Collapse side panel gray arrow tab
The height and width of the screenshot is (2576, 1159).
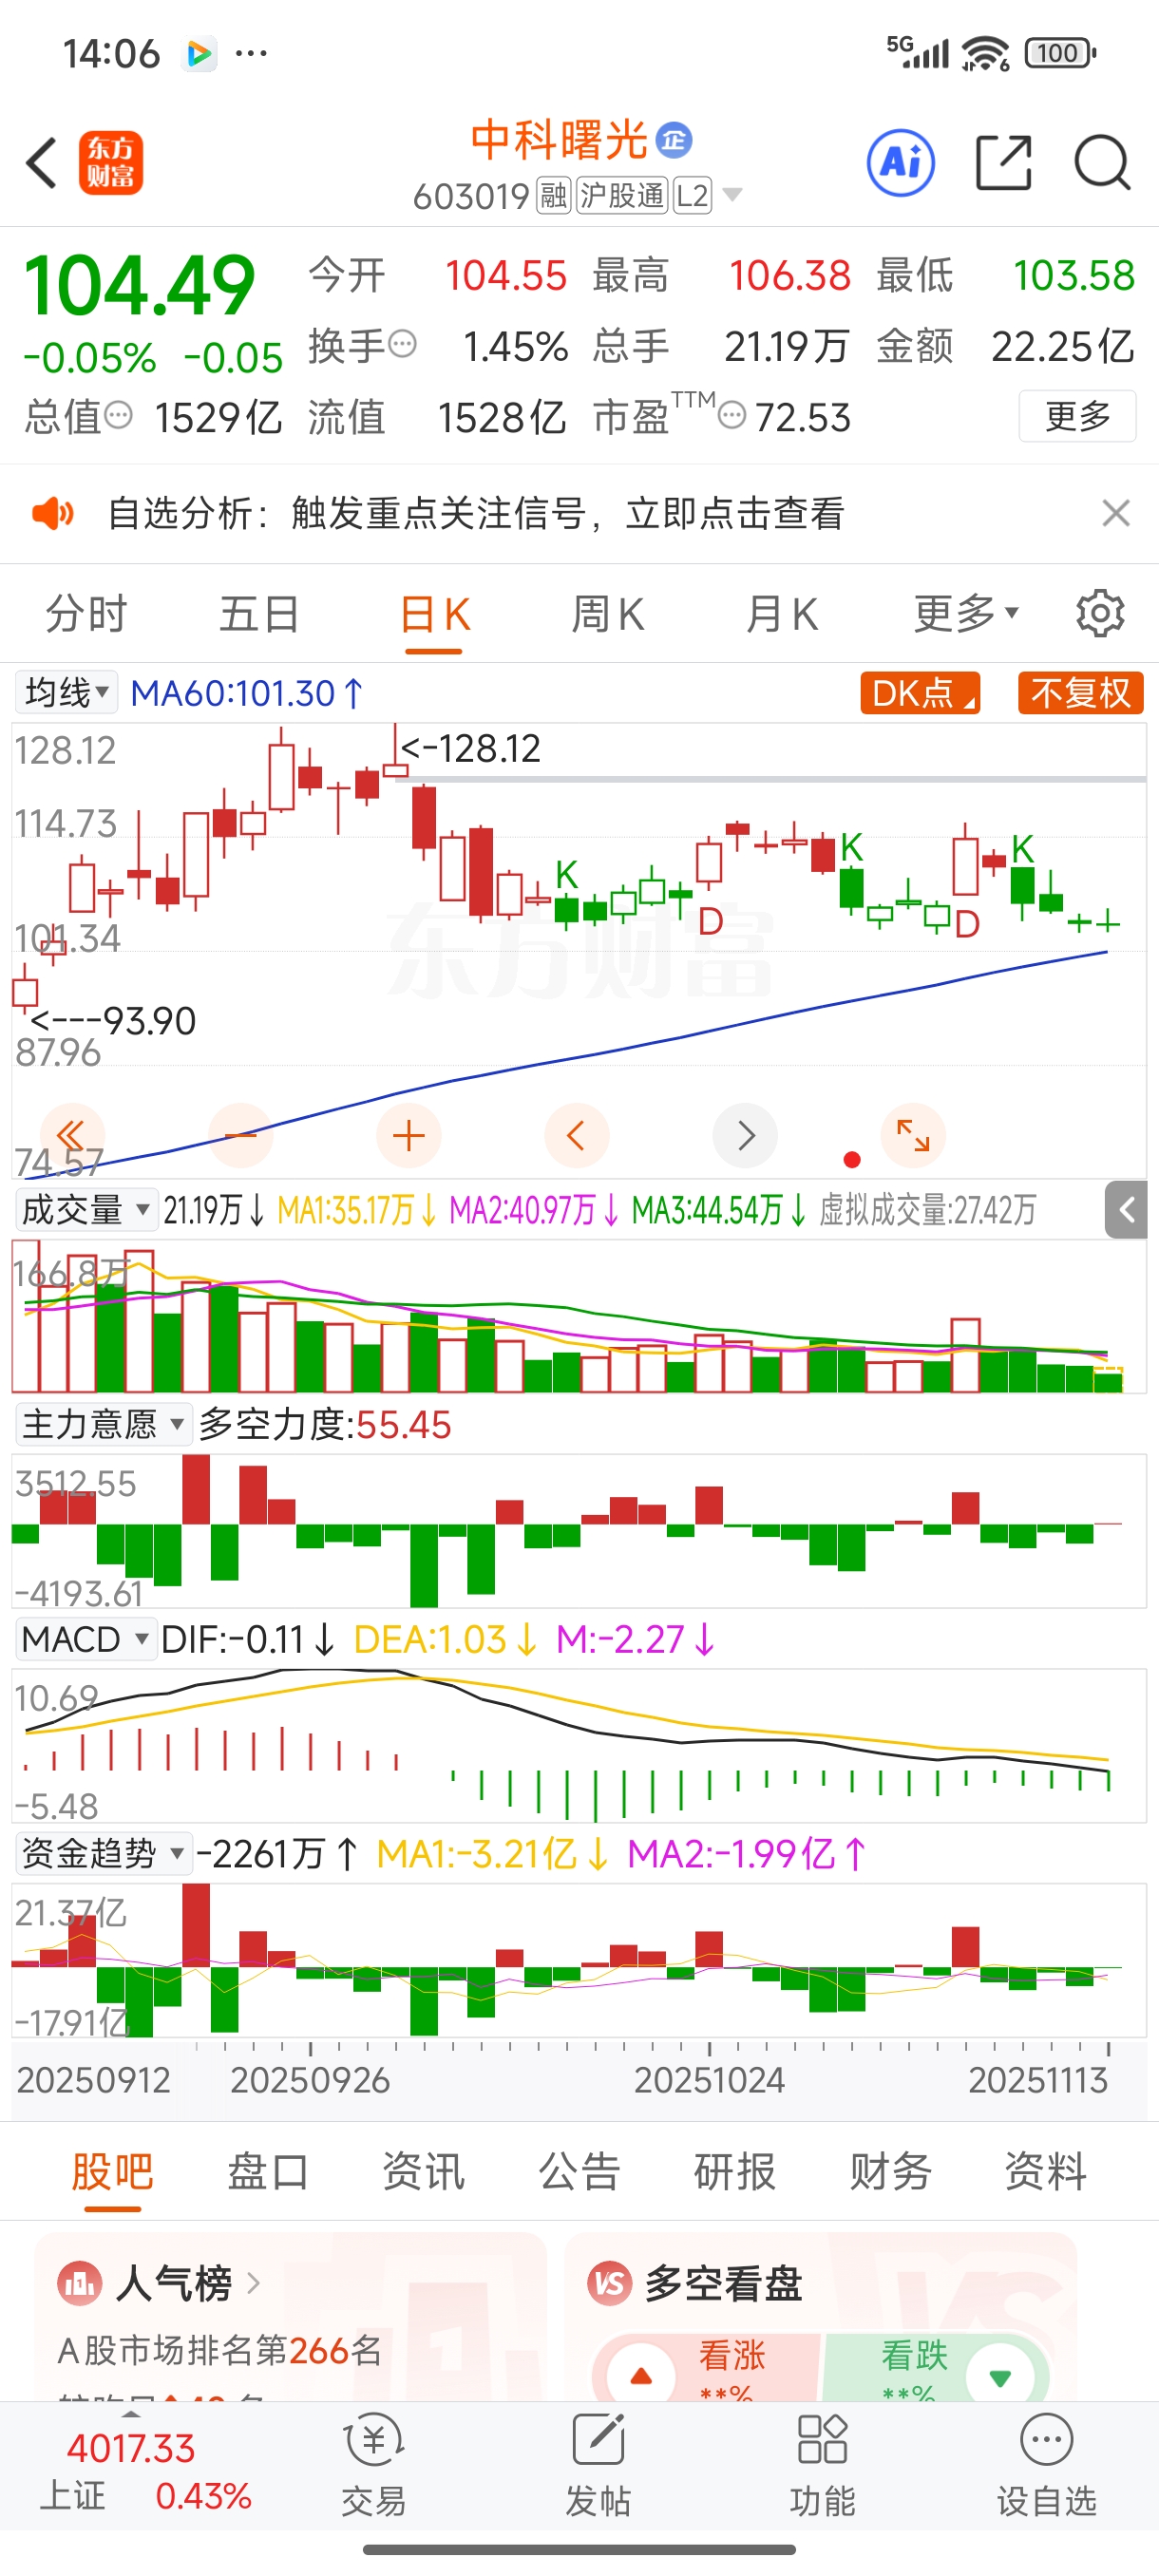tap(1126, 1210)
